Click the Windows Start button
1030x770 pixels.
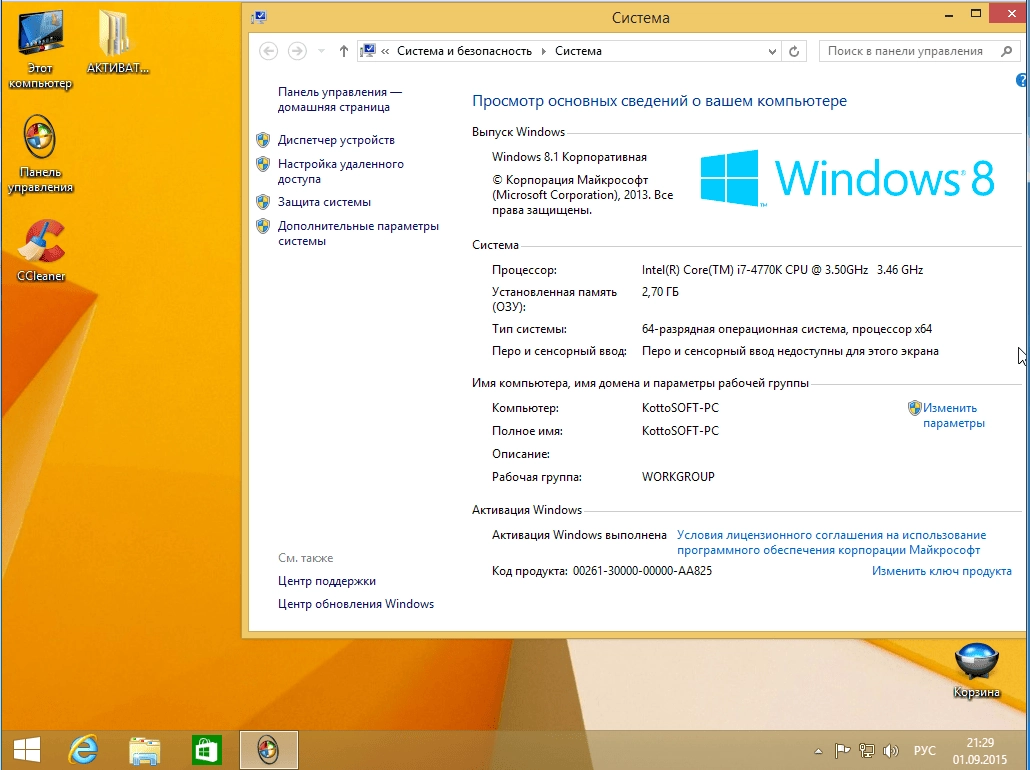(27, 750)
